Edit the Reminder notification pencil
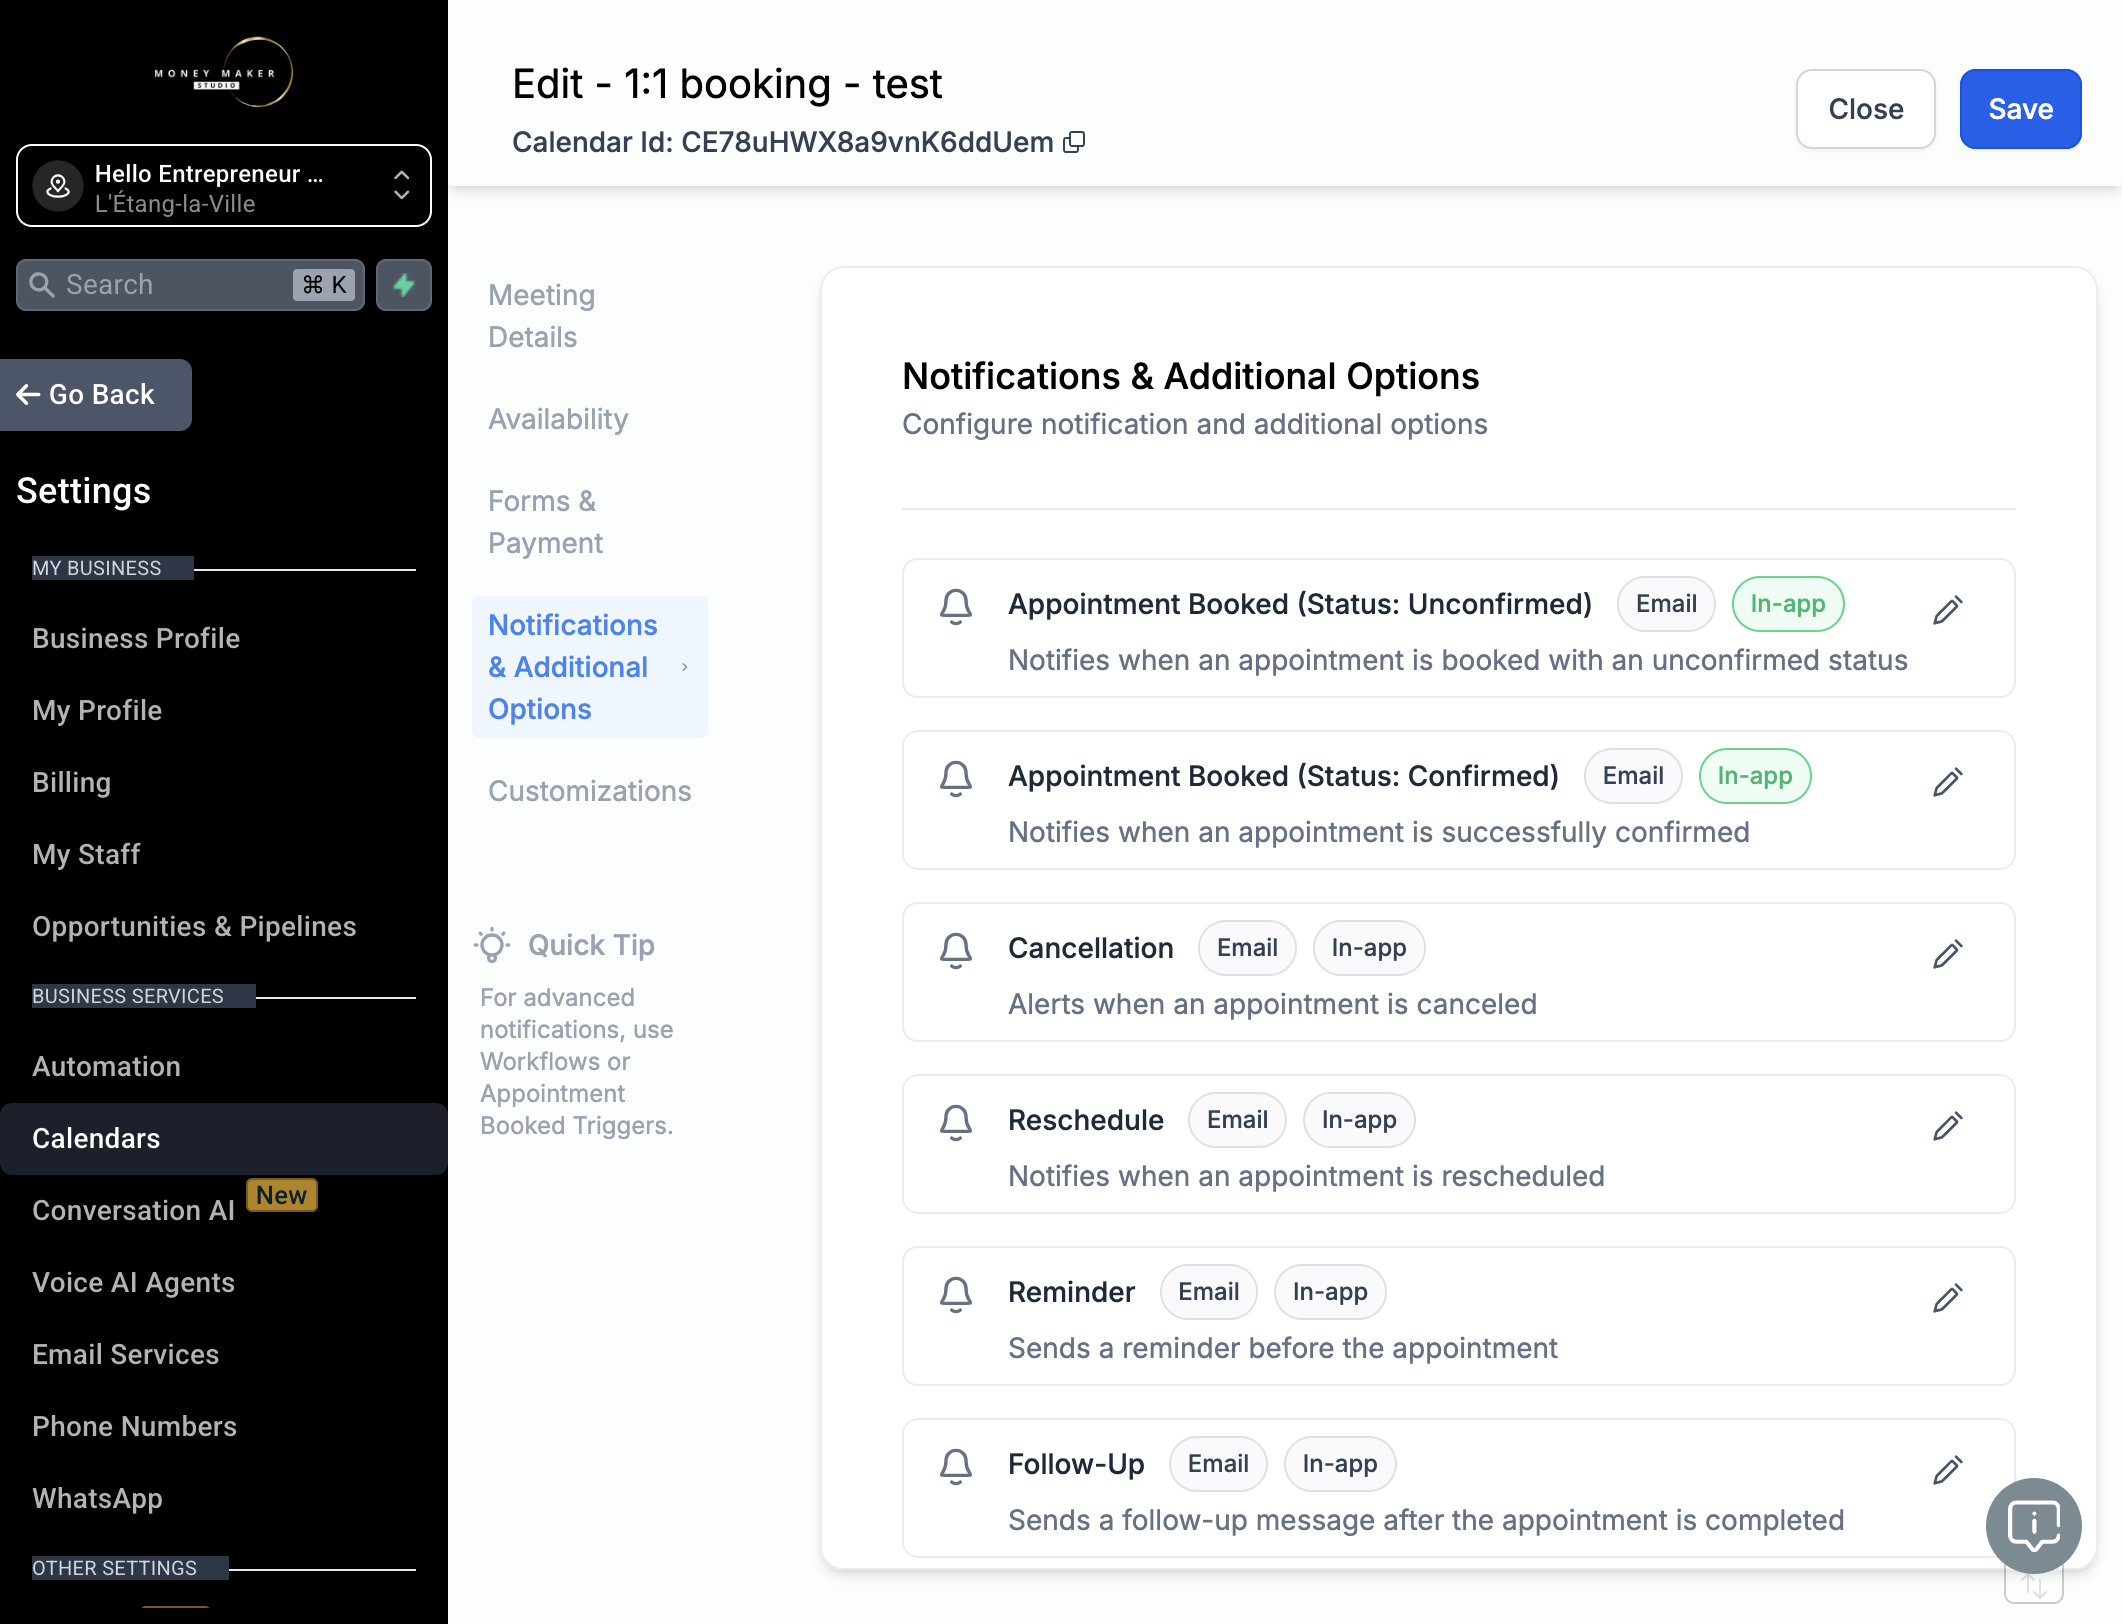Viewport: 2122px width, 1624px height. [x=1947, y=1297]
